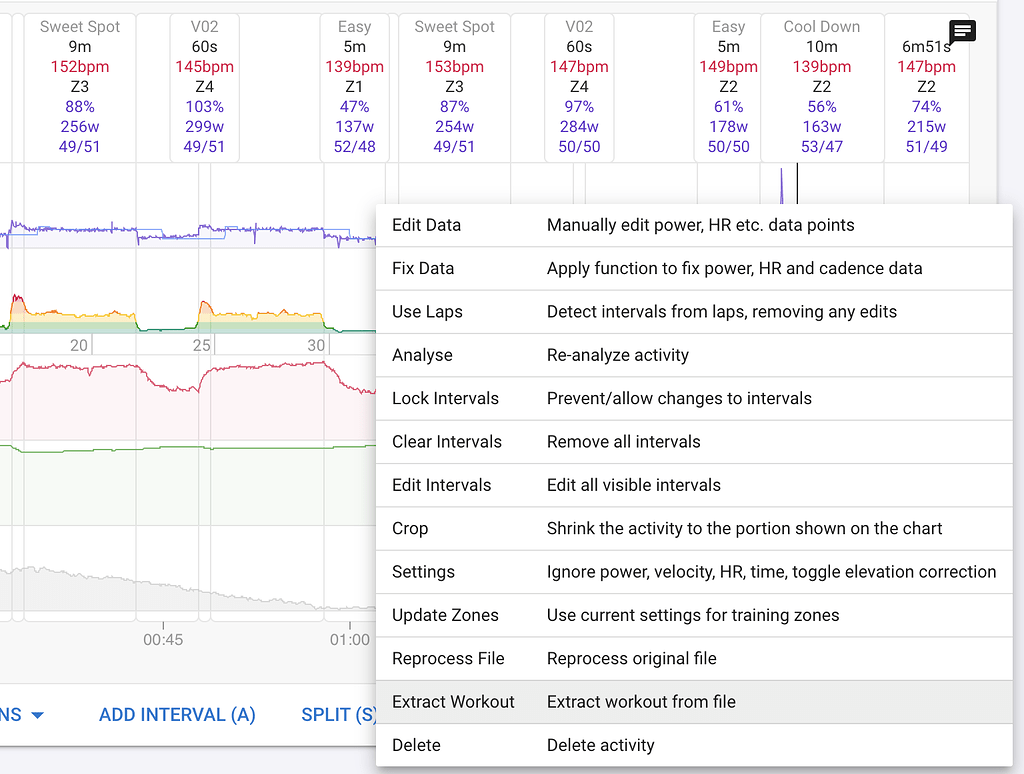1024x774 pixels.
Task: Choose "Fix Data" to apply a fix function
Action: coord(424,268)
